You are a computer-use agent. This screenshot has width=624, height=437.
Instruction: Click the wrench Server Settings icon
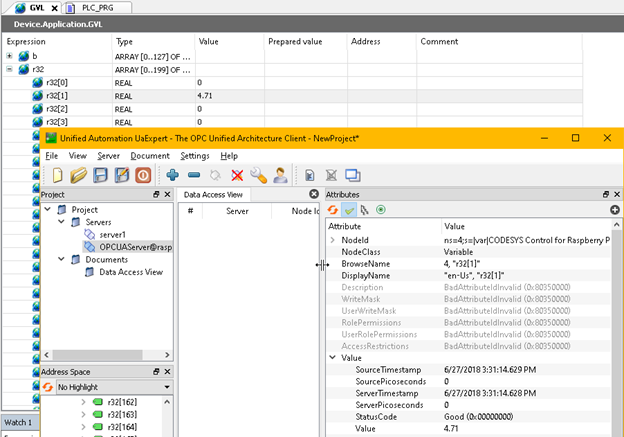(x=259, y=175)
